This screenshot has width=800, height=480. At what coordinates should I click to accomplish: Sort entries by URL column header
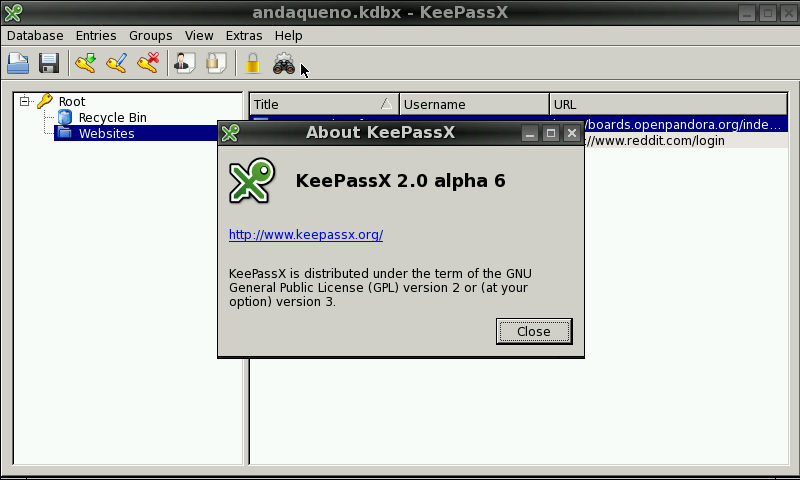point(668,105)
